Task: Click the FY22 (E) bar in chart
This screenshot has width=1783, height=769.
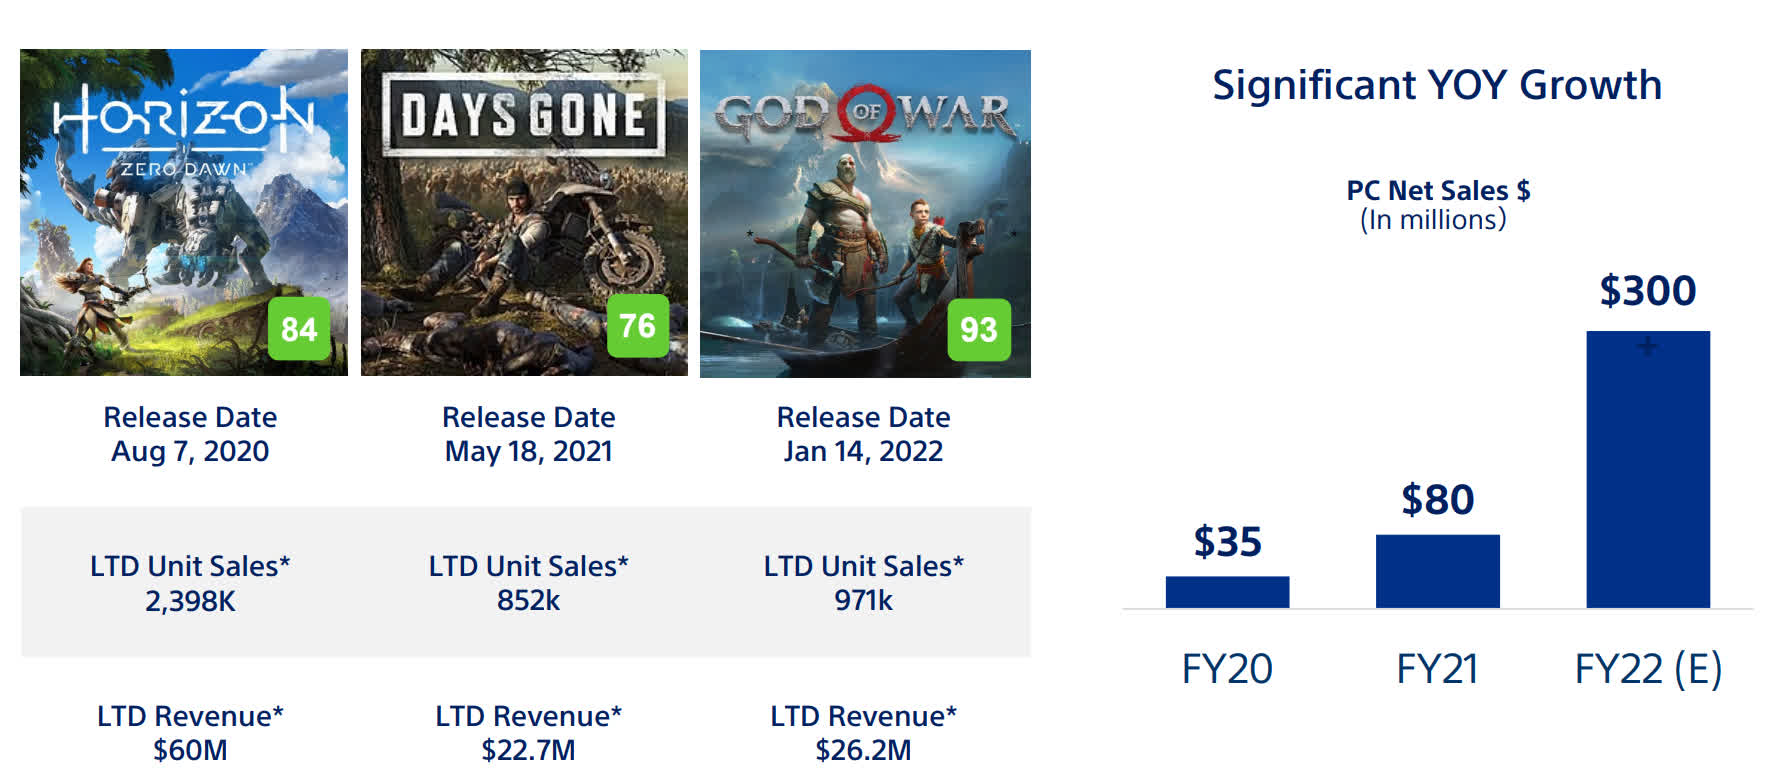Action: coord(1647,469)
